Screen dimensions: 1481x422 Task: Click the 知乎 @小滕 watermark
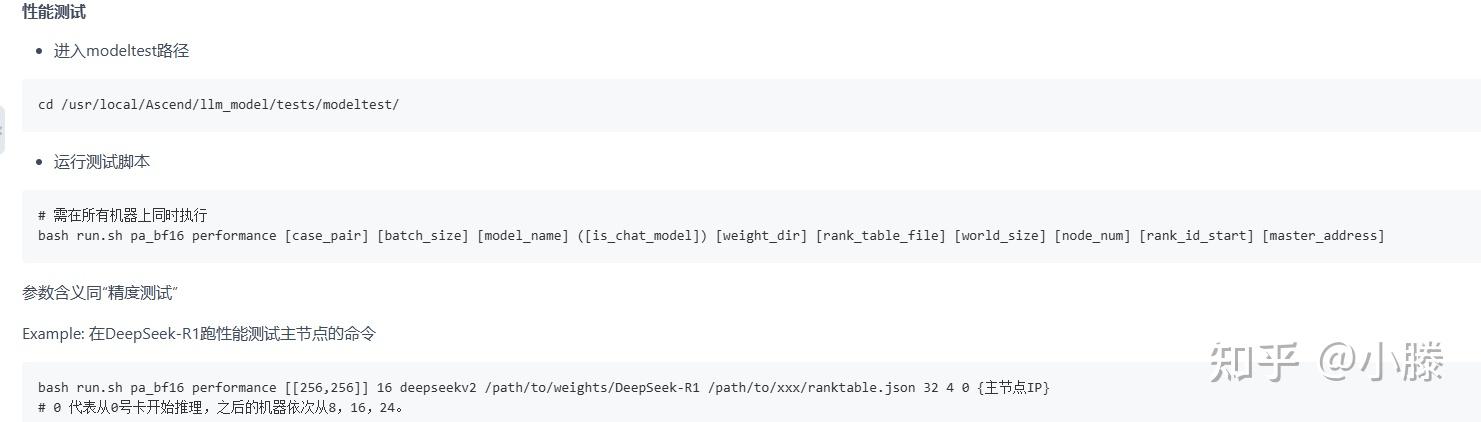pos(1326,362)
